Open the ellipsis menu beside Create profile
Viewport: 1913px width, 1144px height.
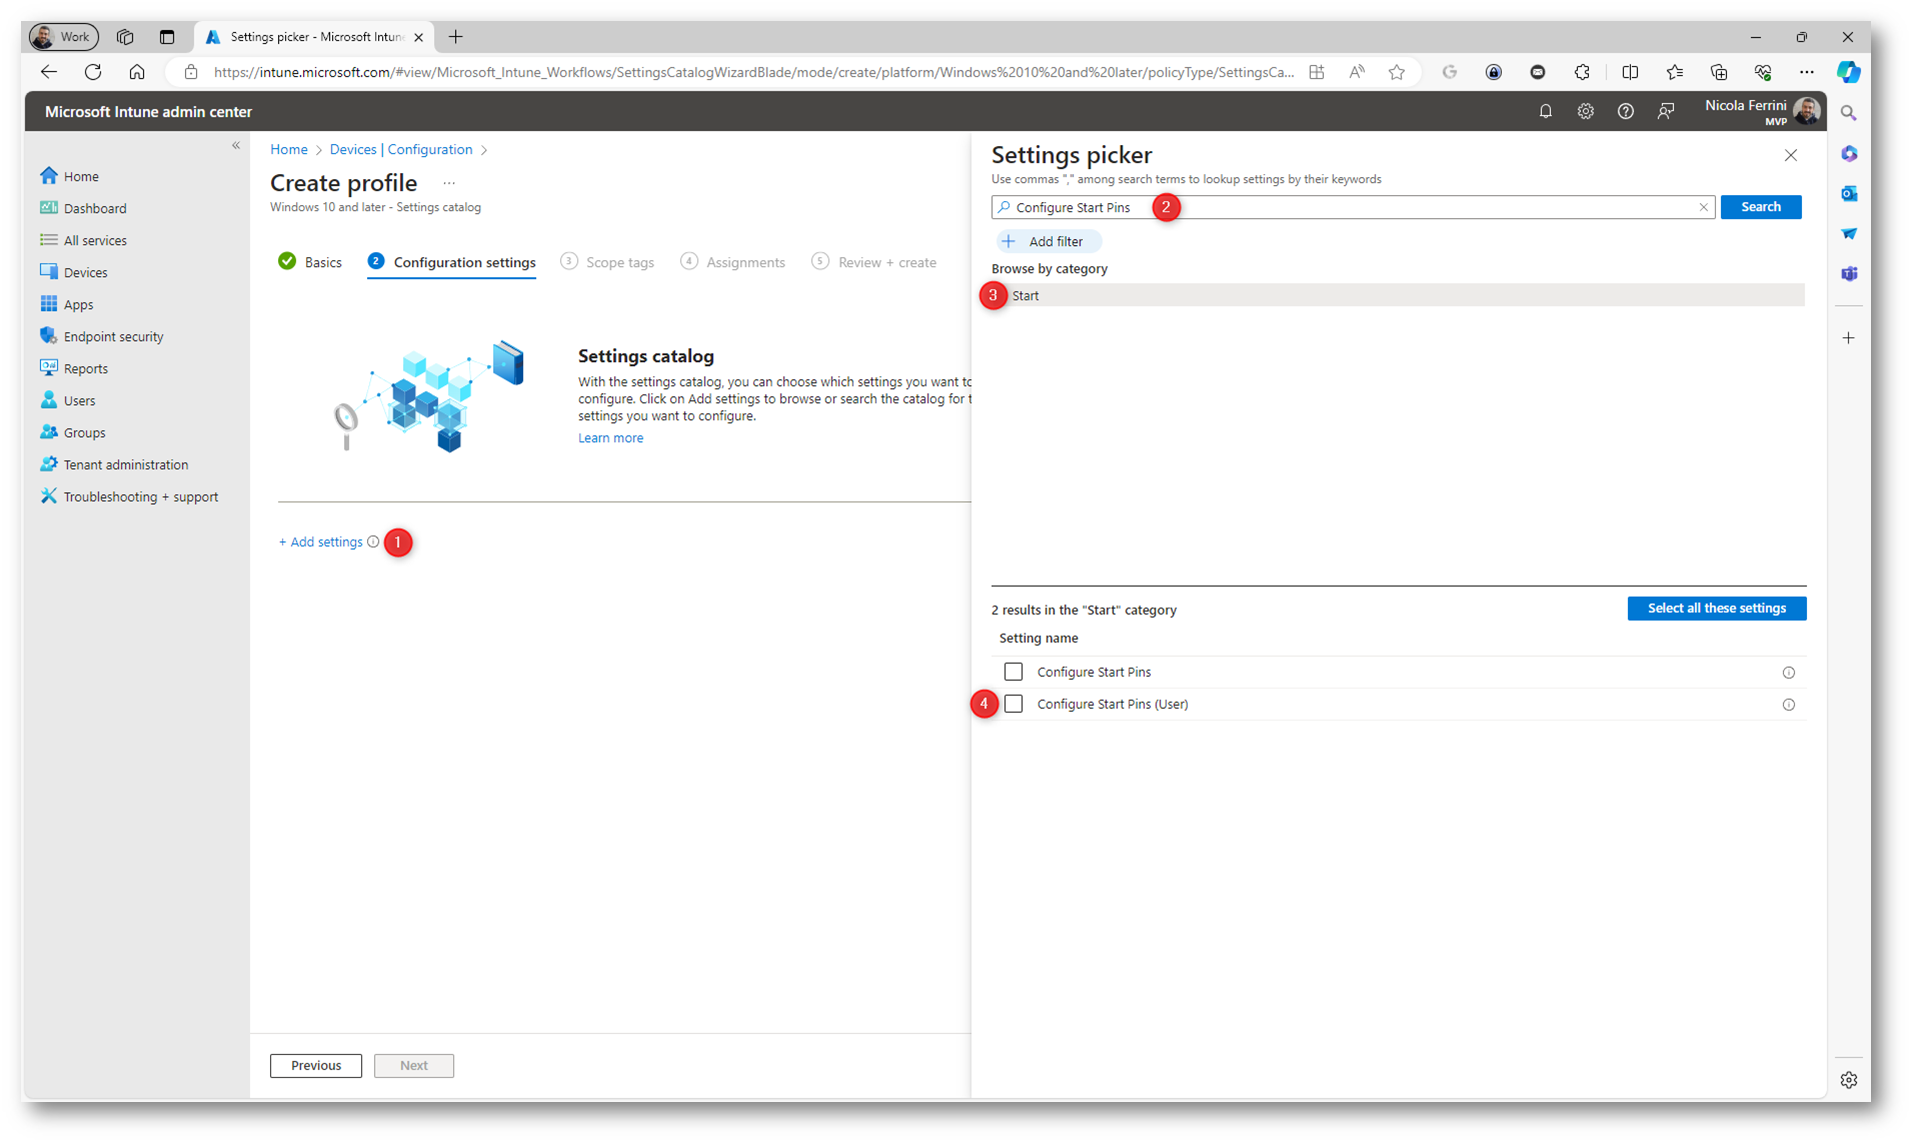click(449, 183)
